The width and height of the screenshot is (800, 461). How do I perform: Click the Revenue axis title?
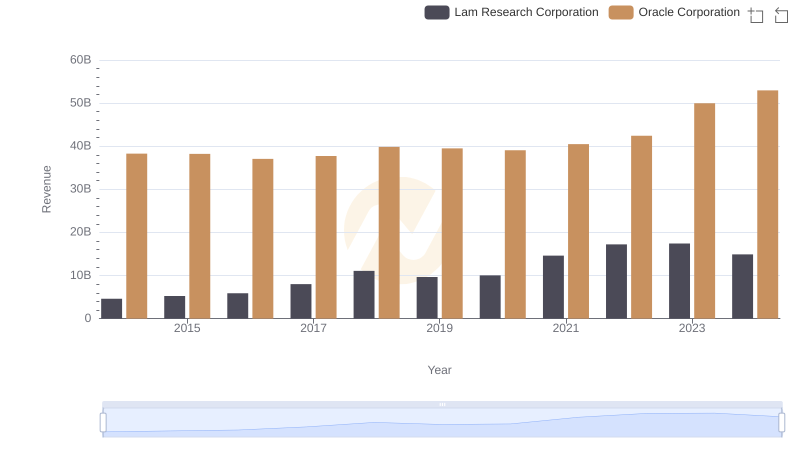point(46,189)
